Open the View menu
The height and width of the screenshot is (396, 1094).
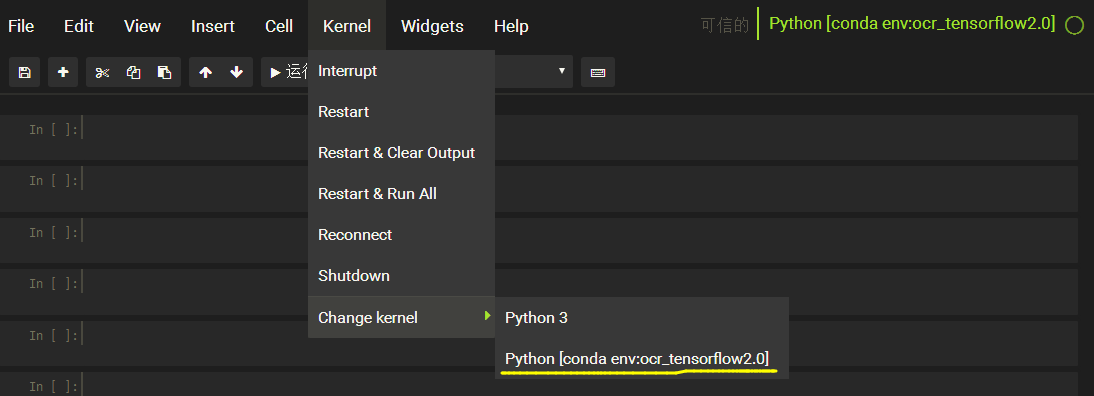click(142, 26)
